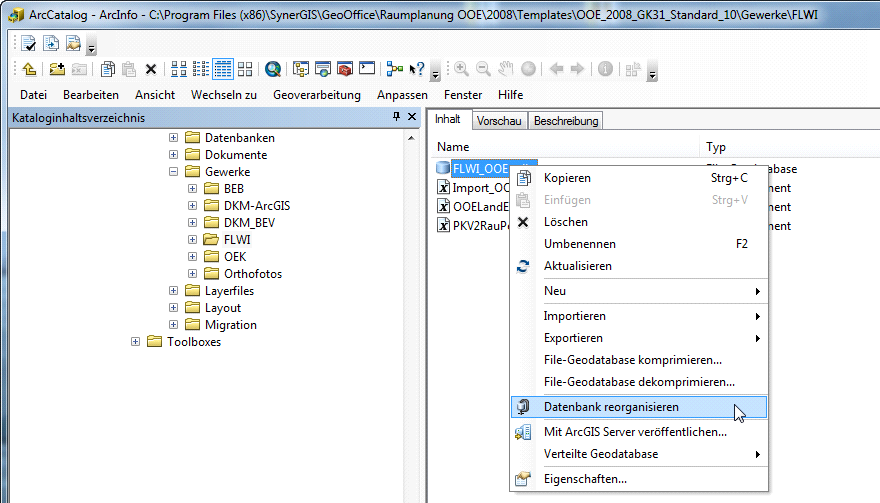Open the ArcToolbox window icon
The width and height of the screenshot is (880, 503).
tap(345, 69)
